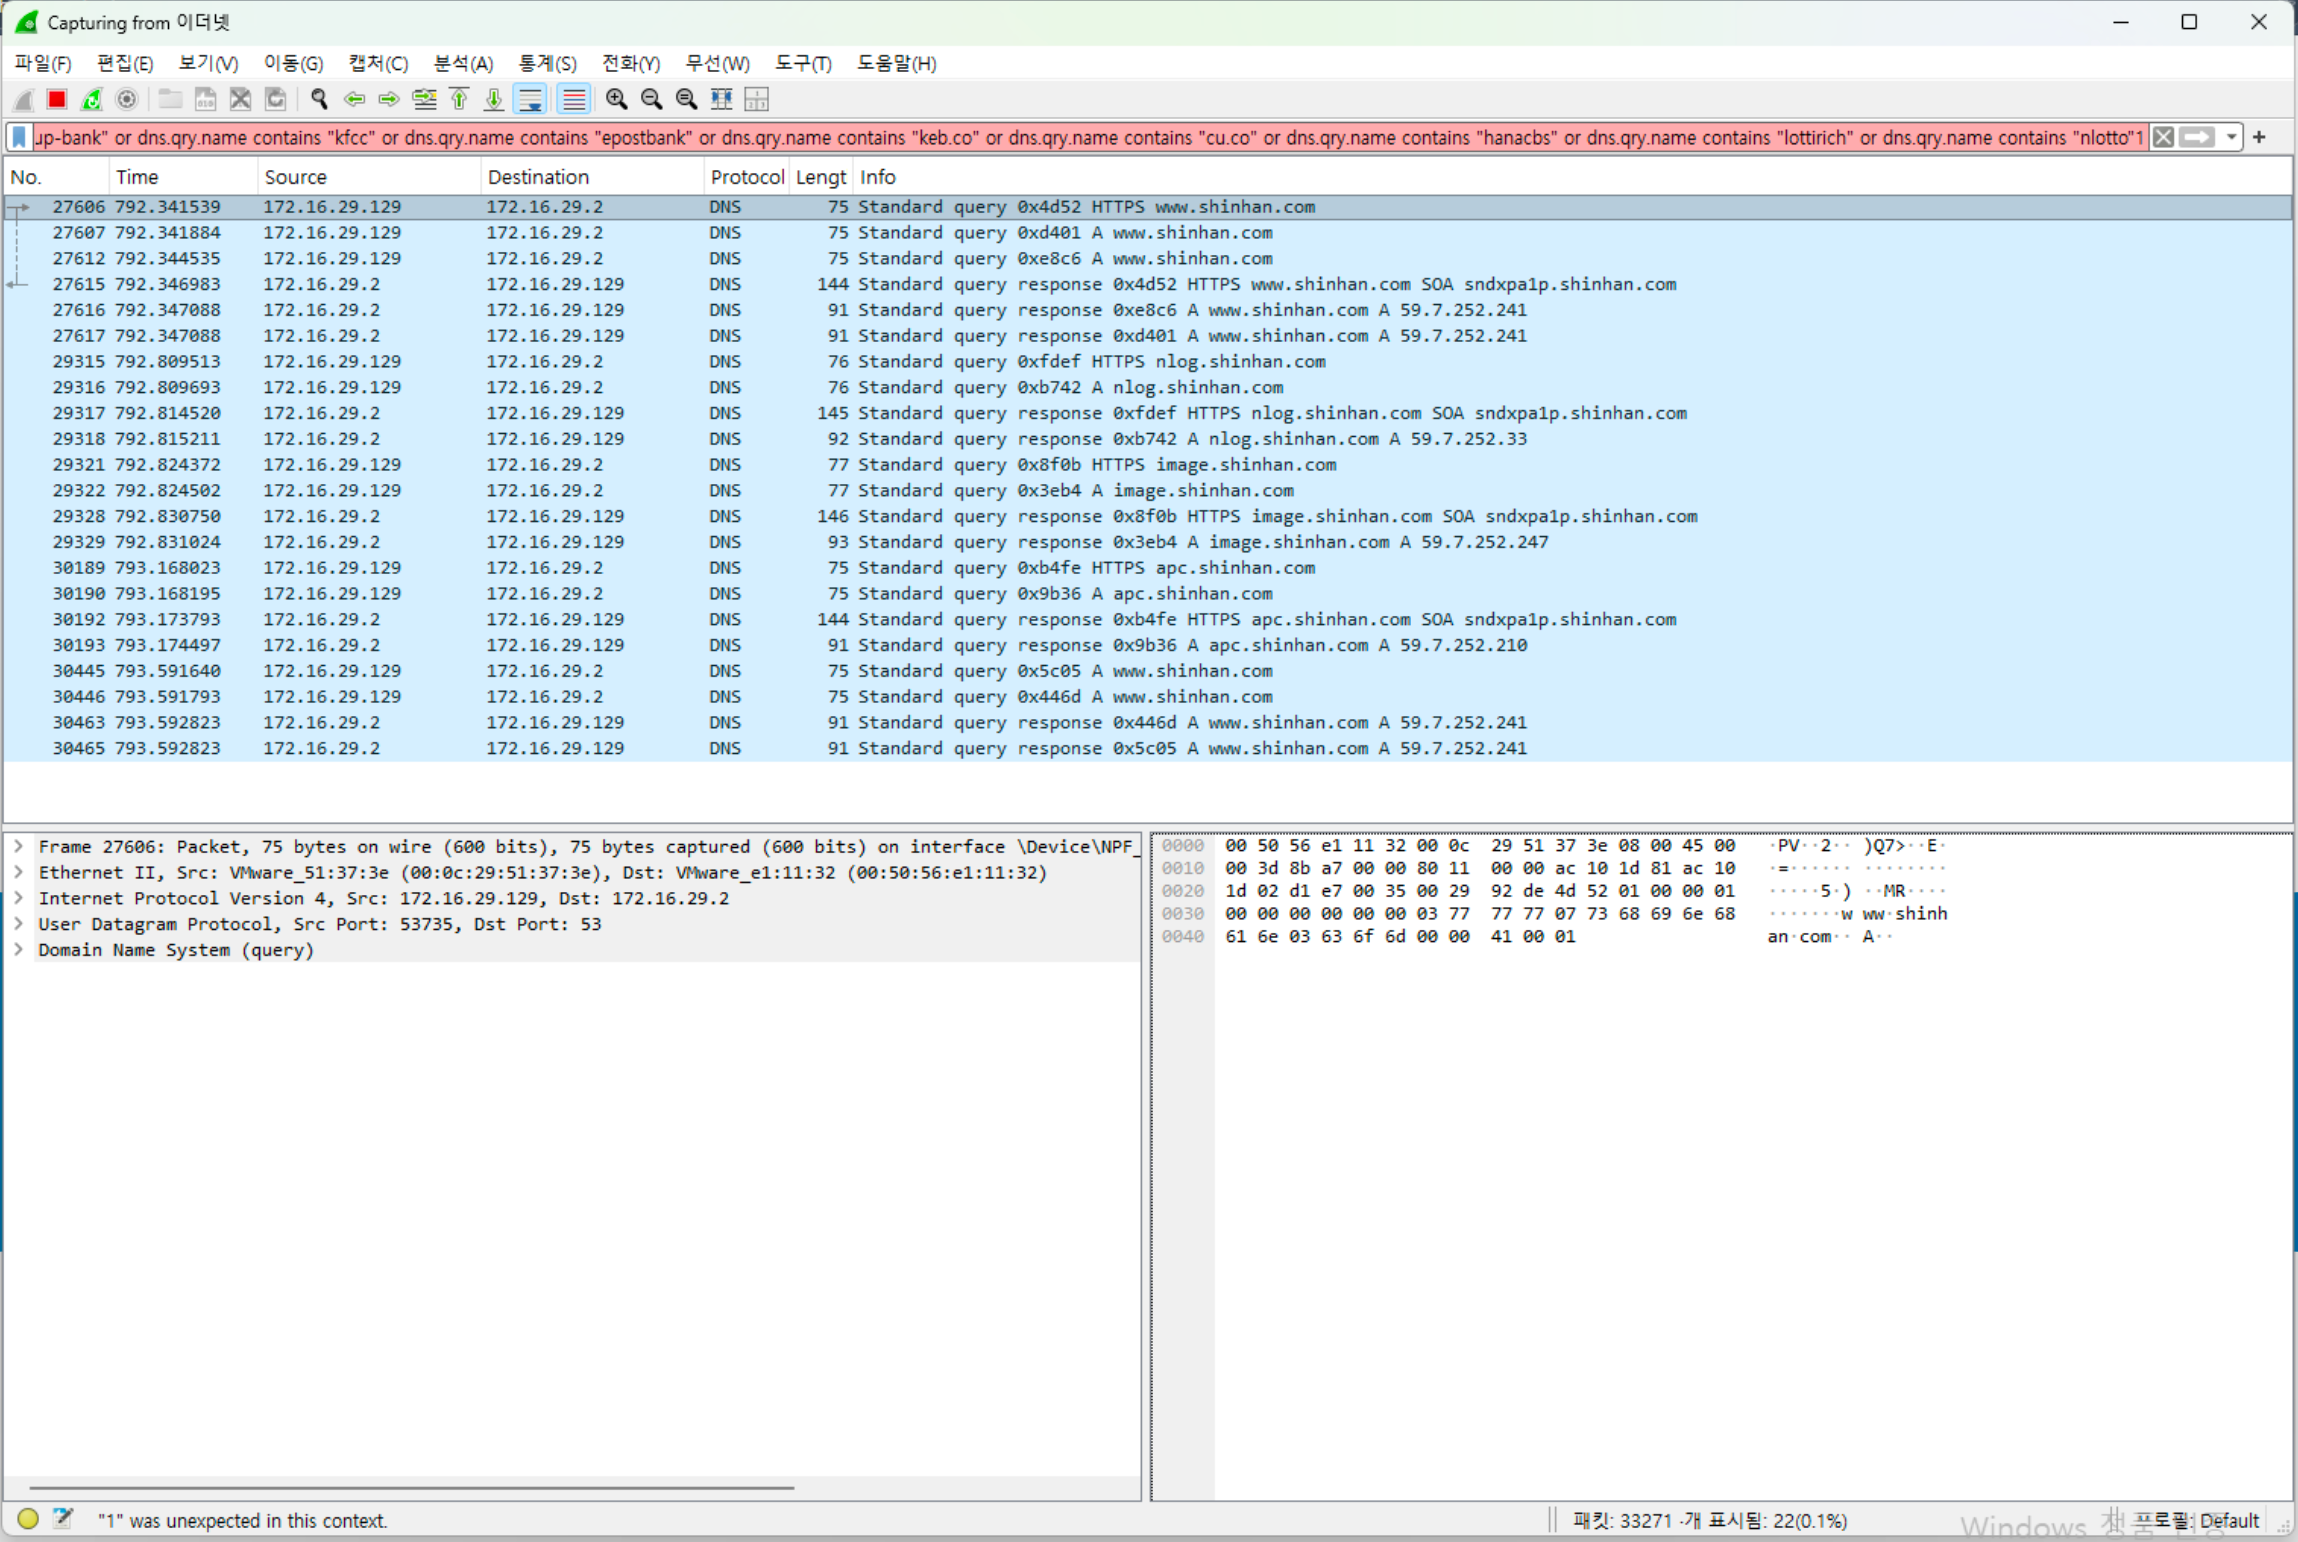Restart the current capture
The width and height of the screenshot is (2298, 1542).
[91, 99]
